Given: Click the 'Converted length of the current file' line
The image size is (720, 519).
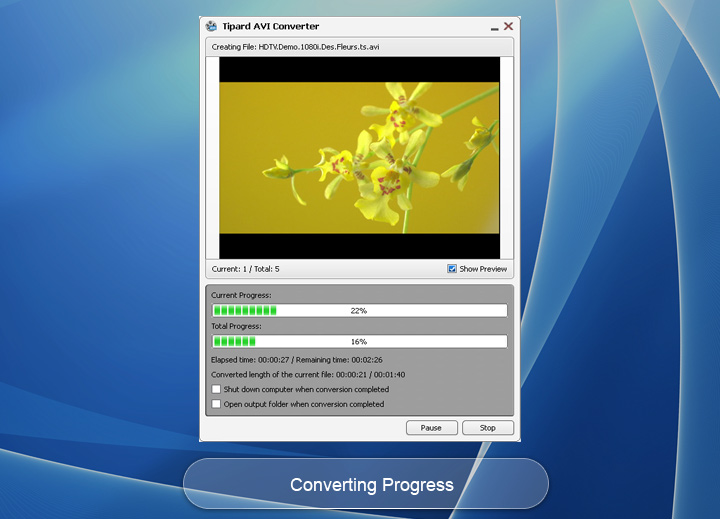Looking at the screenshot, I should tap(308, 374).
